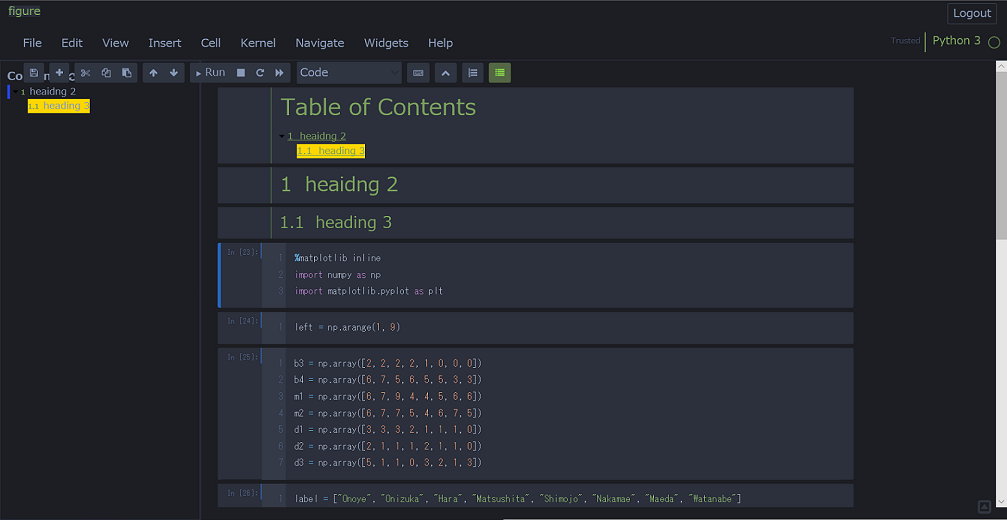Open the command palette keyboard icon
Screen dimensions: 1007x520
tap(418, 73)
